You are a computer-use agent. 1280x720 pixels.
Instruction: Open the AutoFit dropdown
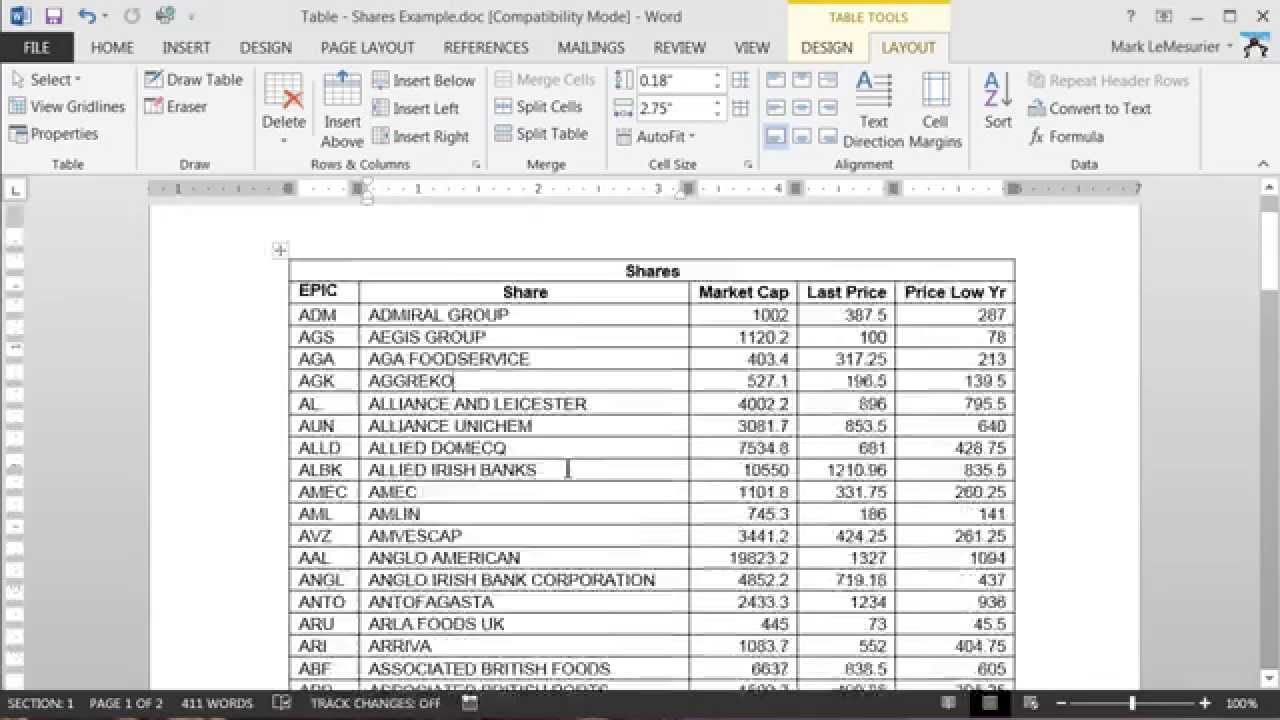655,136
